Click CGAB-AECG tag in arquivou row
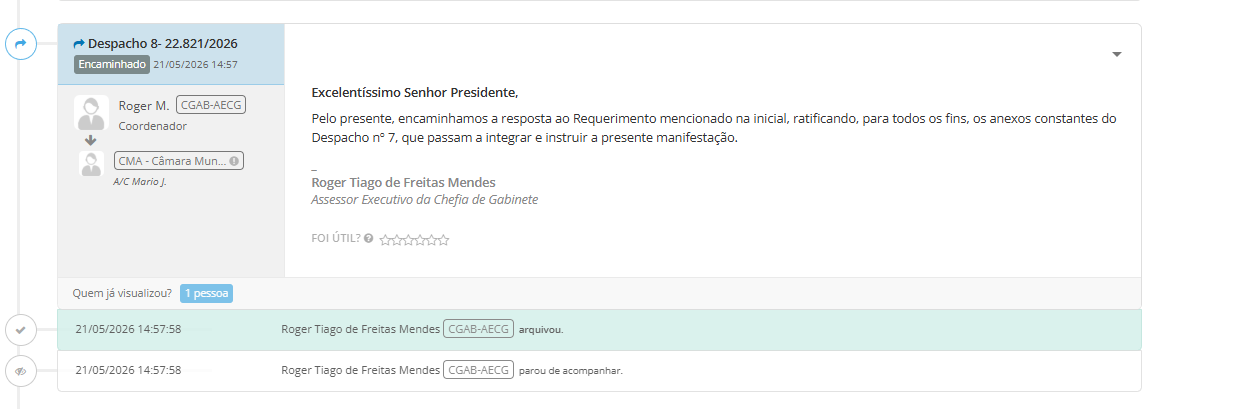 pyautogui.click(x=478, y=329)
